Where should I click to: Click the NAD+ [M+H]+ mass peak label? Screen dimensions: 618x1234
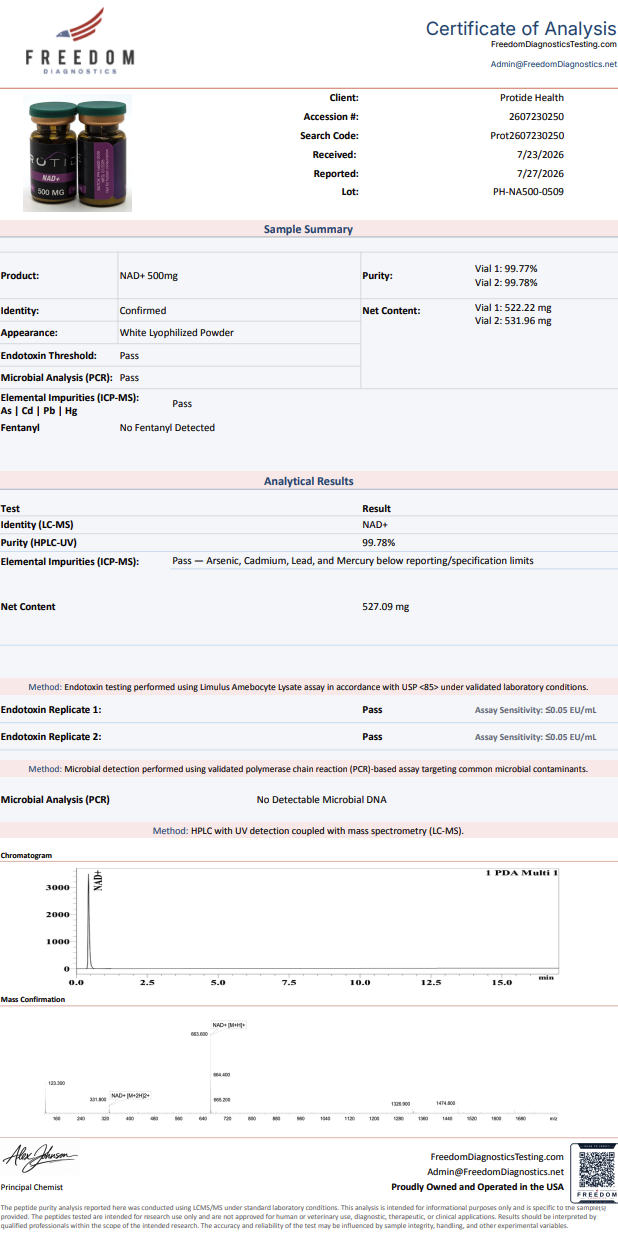[x=230, y=1025]
